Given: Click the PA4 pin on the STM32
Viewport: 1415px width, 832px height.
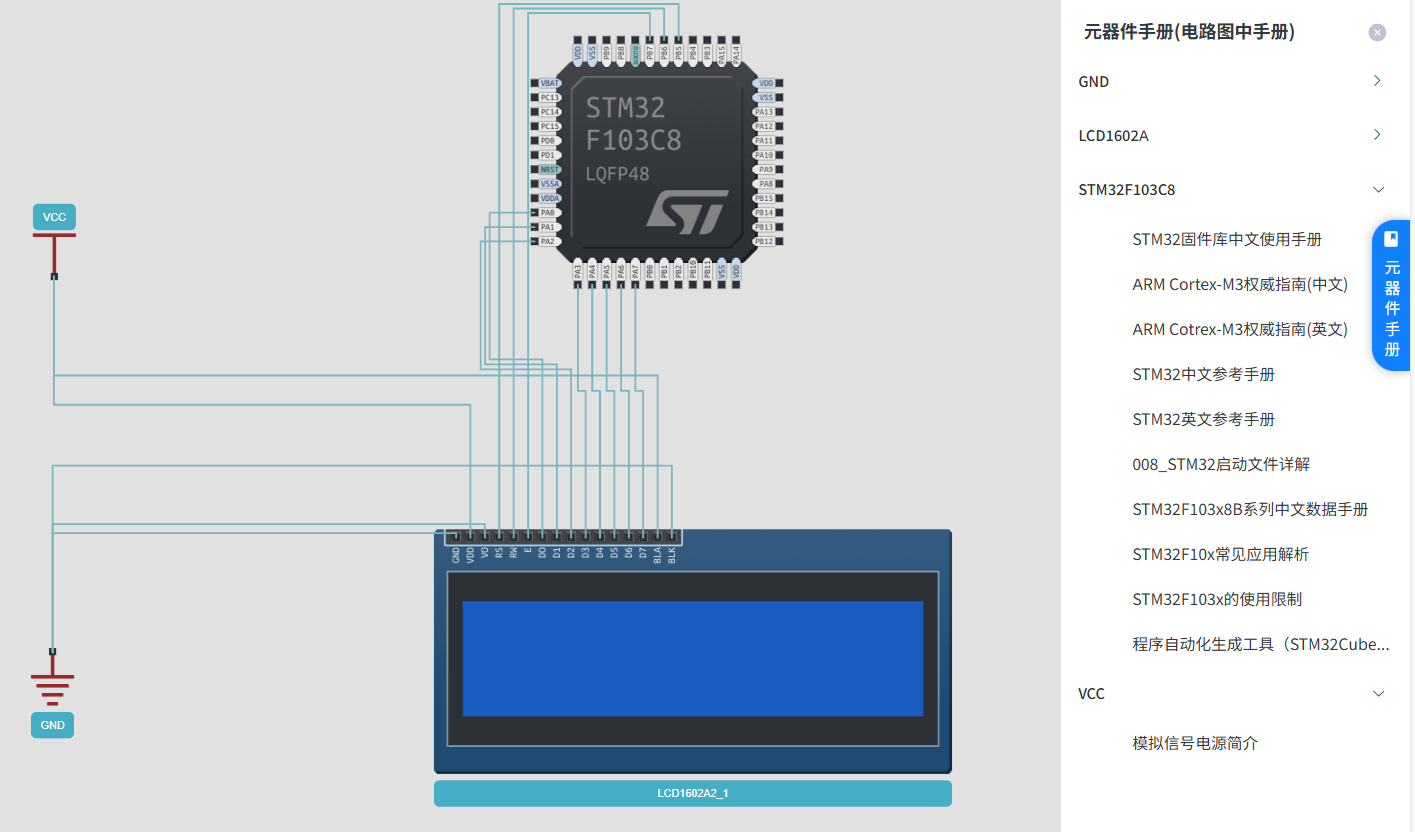Looking at the screenshot, I should click(x=592, y=273).
